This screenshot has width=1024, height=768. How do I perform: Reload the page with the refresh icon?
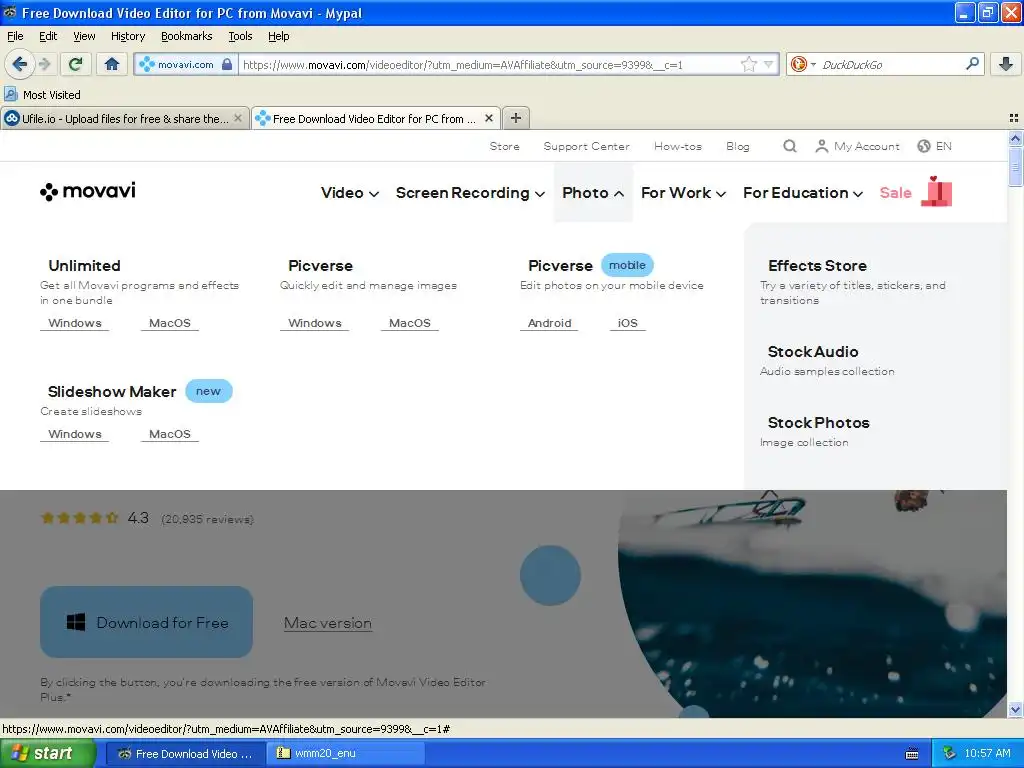[75, 64]
